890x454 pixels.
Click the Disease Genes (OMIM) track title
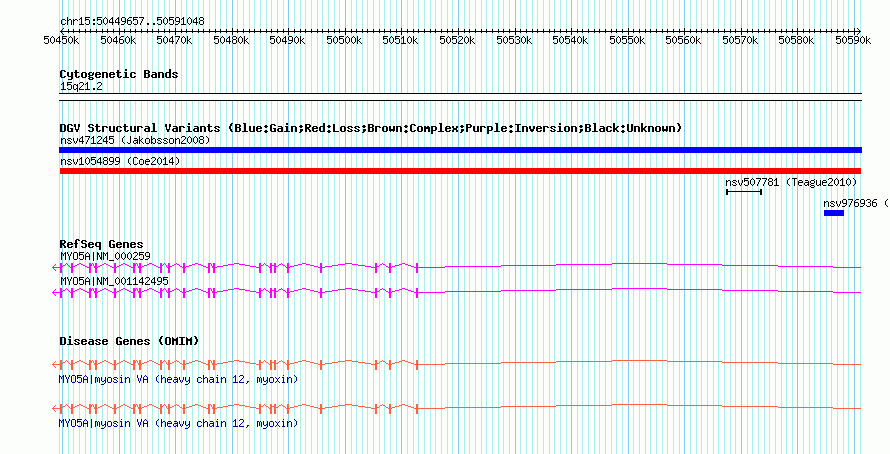coord(129,342)
